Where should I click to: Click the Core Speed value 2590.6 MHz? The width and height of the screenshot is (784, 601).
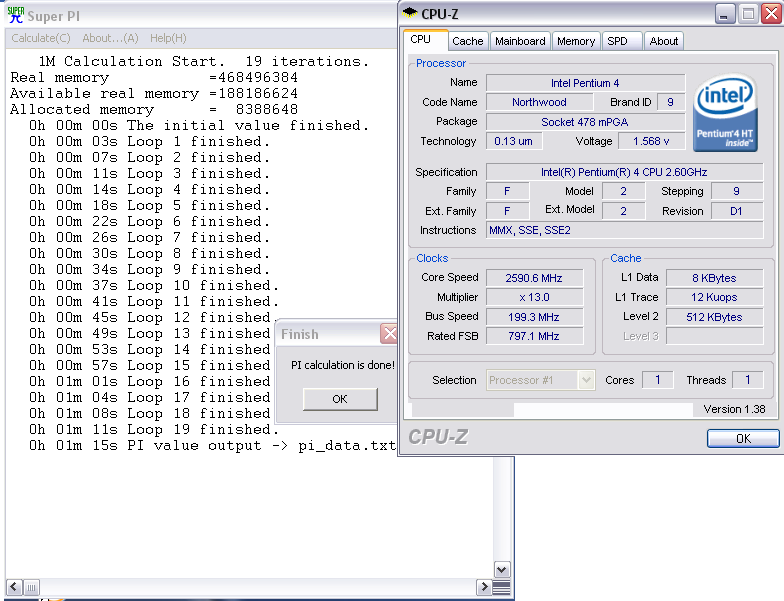(x=534, y=278)
